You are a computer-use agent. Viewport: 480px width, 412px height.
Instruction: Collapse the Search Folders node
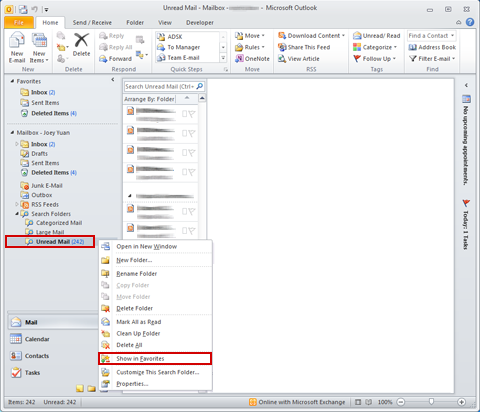click(x=17, y=213)
